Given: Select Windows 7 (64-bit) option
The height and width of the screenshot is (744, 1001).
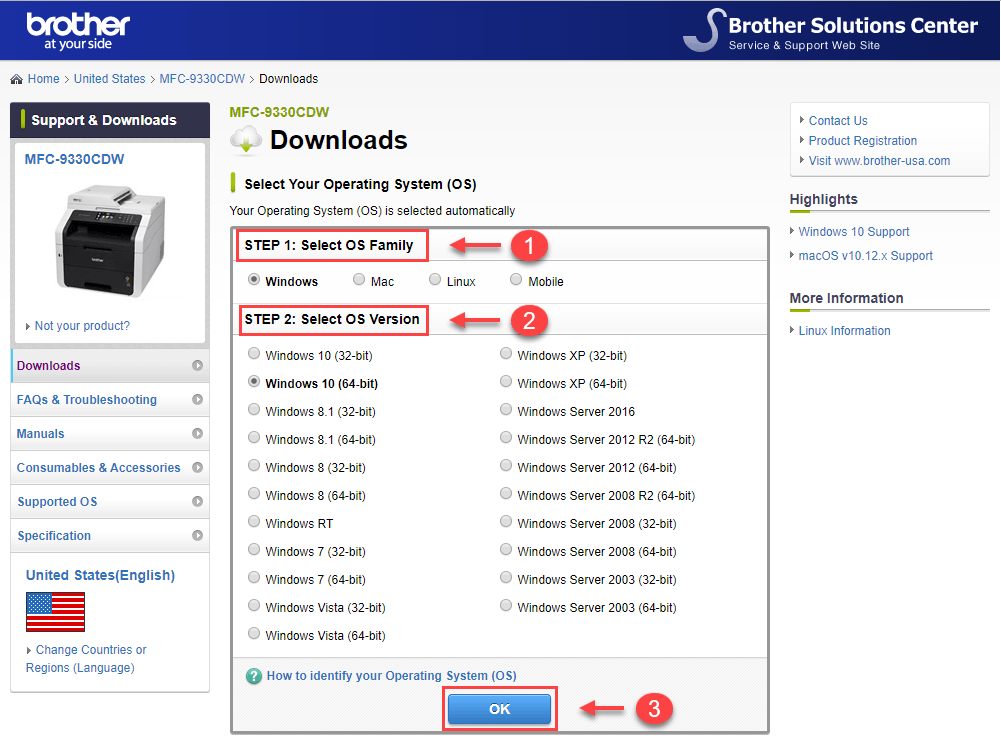Looking at the screenshot, I should (254, 578).
